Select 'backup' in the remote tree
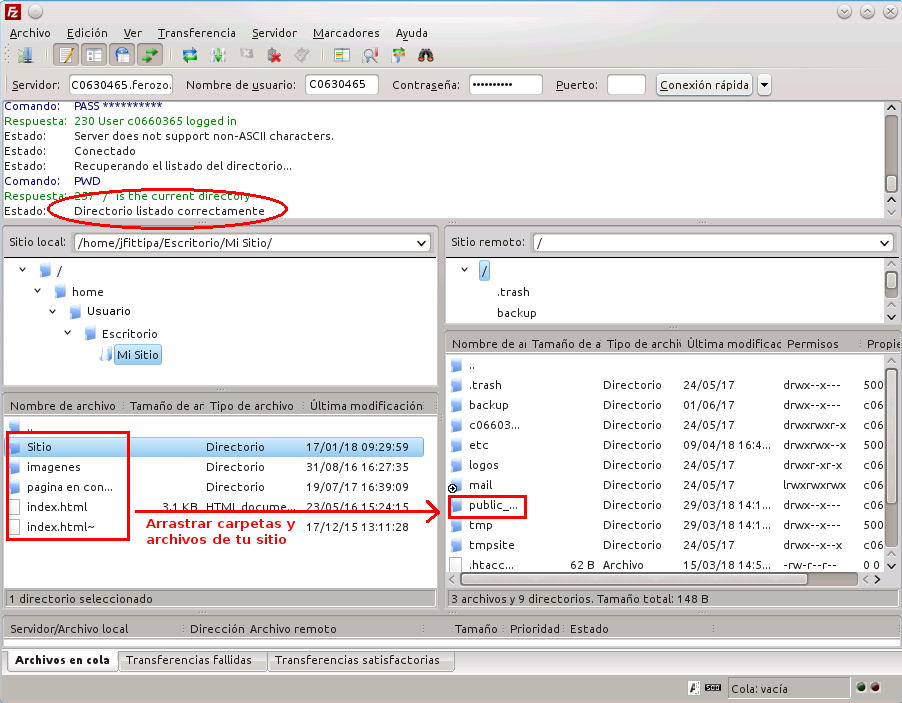Image resolution: width=902 pixels, height=703 pixels. click(517, 313)
